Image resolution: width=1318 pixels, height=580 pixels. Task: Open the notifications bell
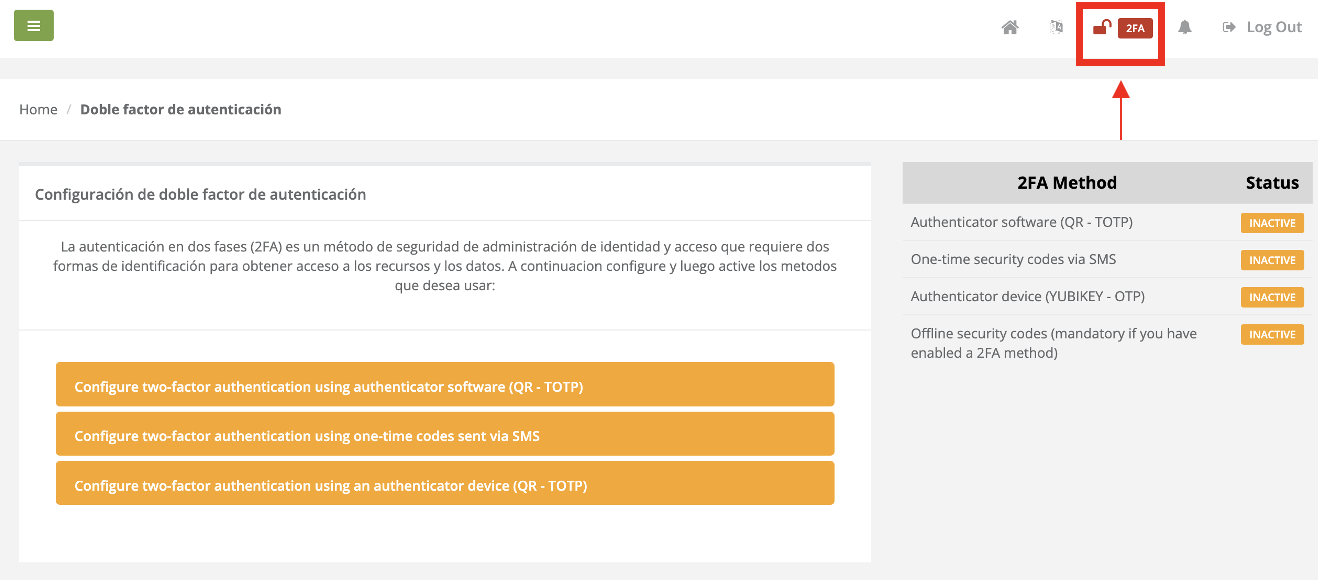pyautogui.click(x=1185, y=28)
